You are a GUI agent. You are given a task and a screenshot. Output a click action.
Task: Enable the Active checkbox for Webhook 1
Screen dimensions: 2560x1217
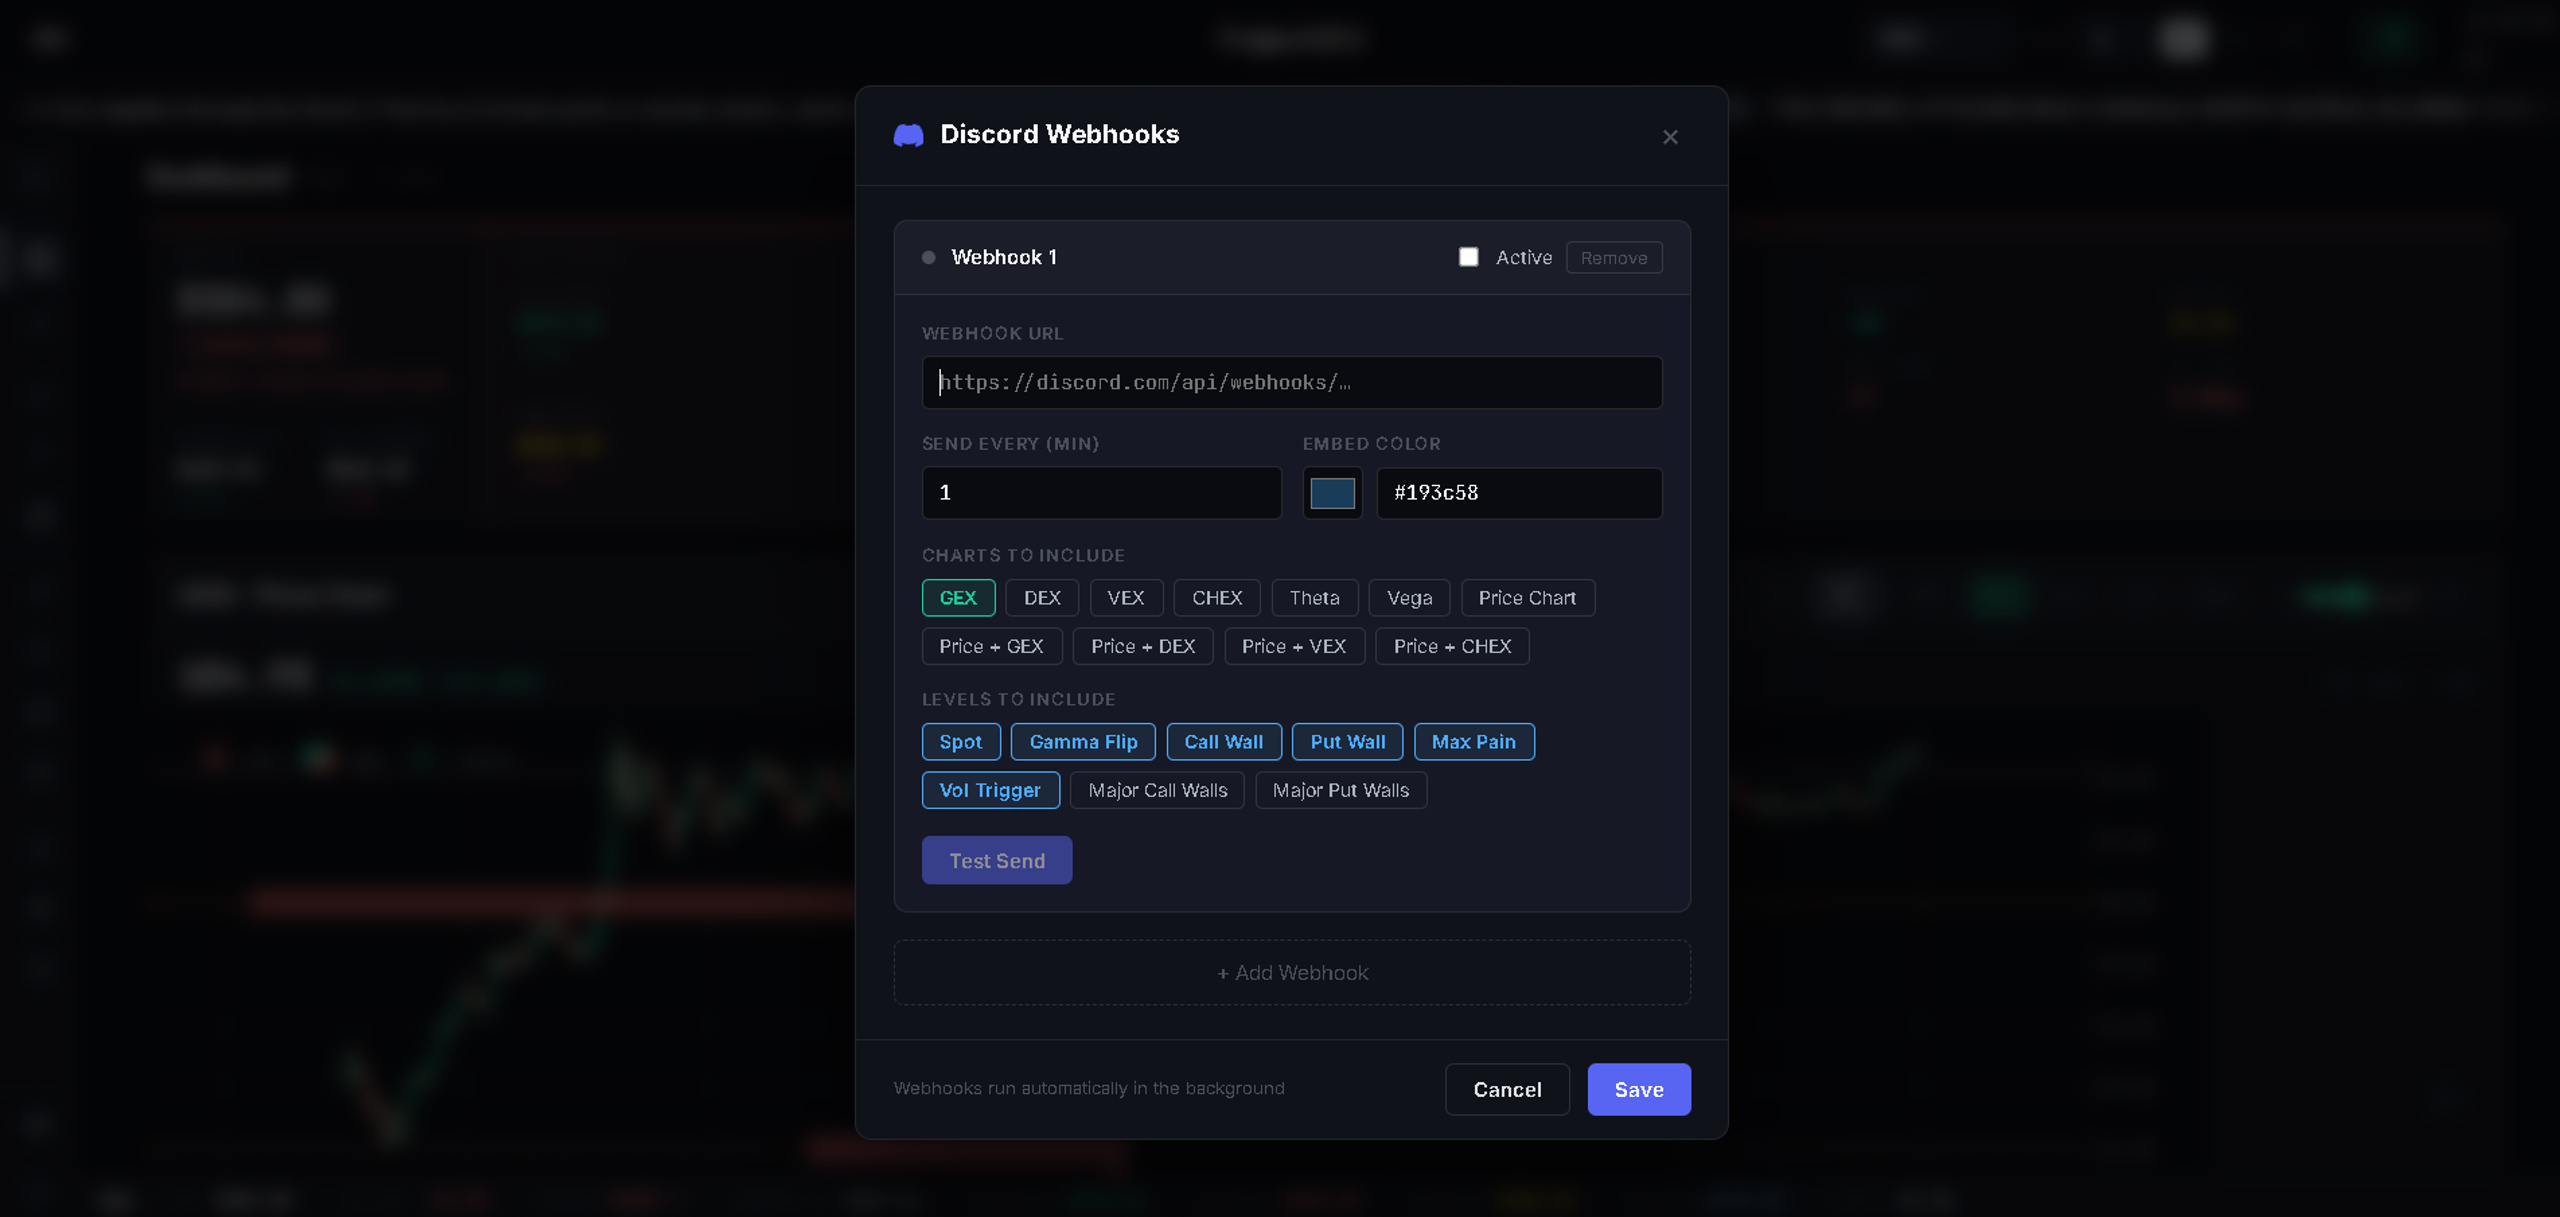tap(1468, 257)
